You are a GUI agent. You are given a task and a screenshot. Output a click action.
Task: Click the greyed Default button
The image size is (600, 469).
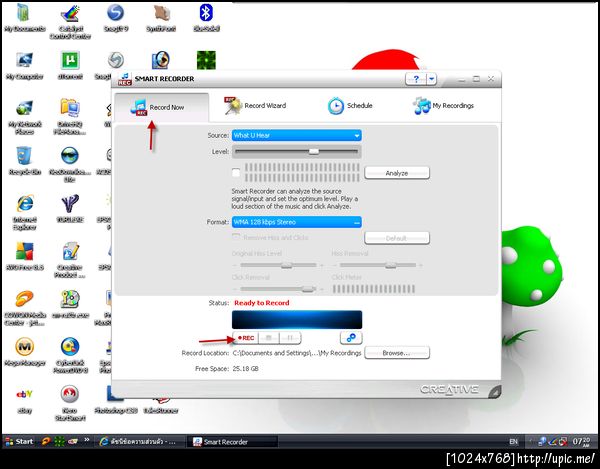click(x=397, y=238)
